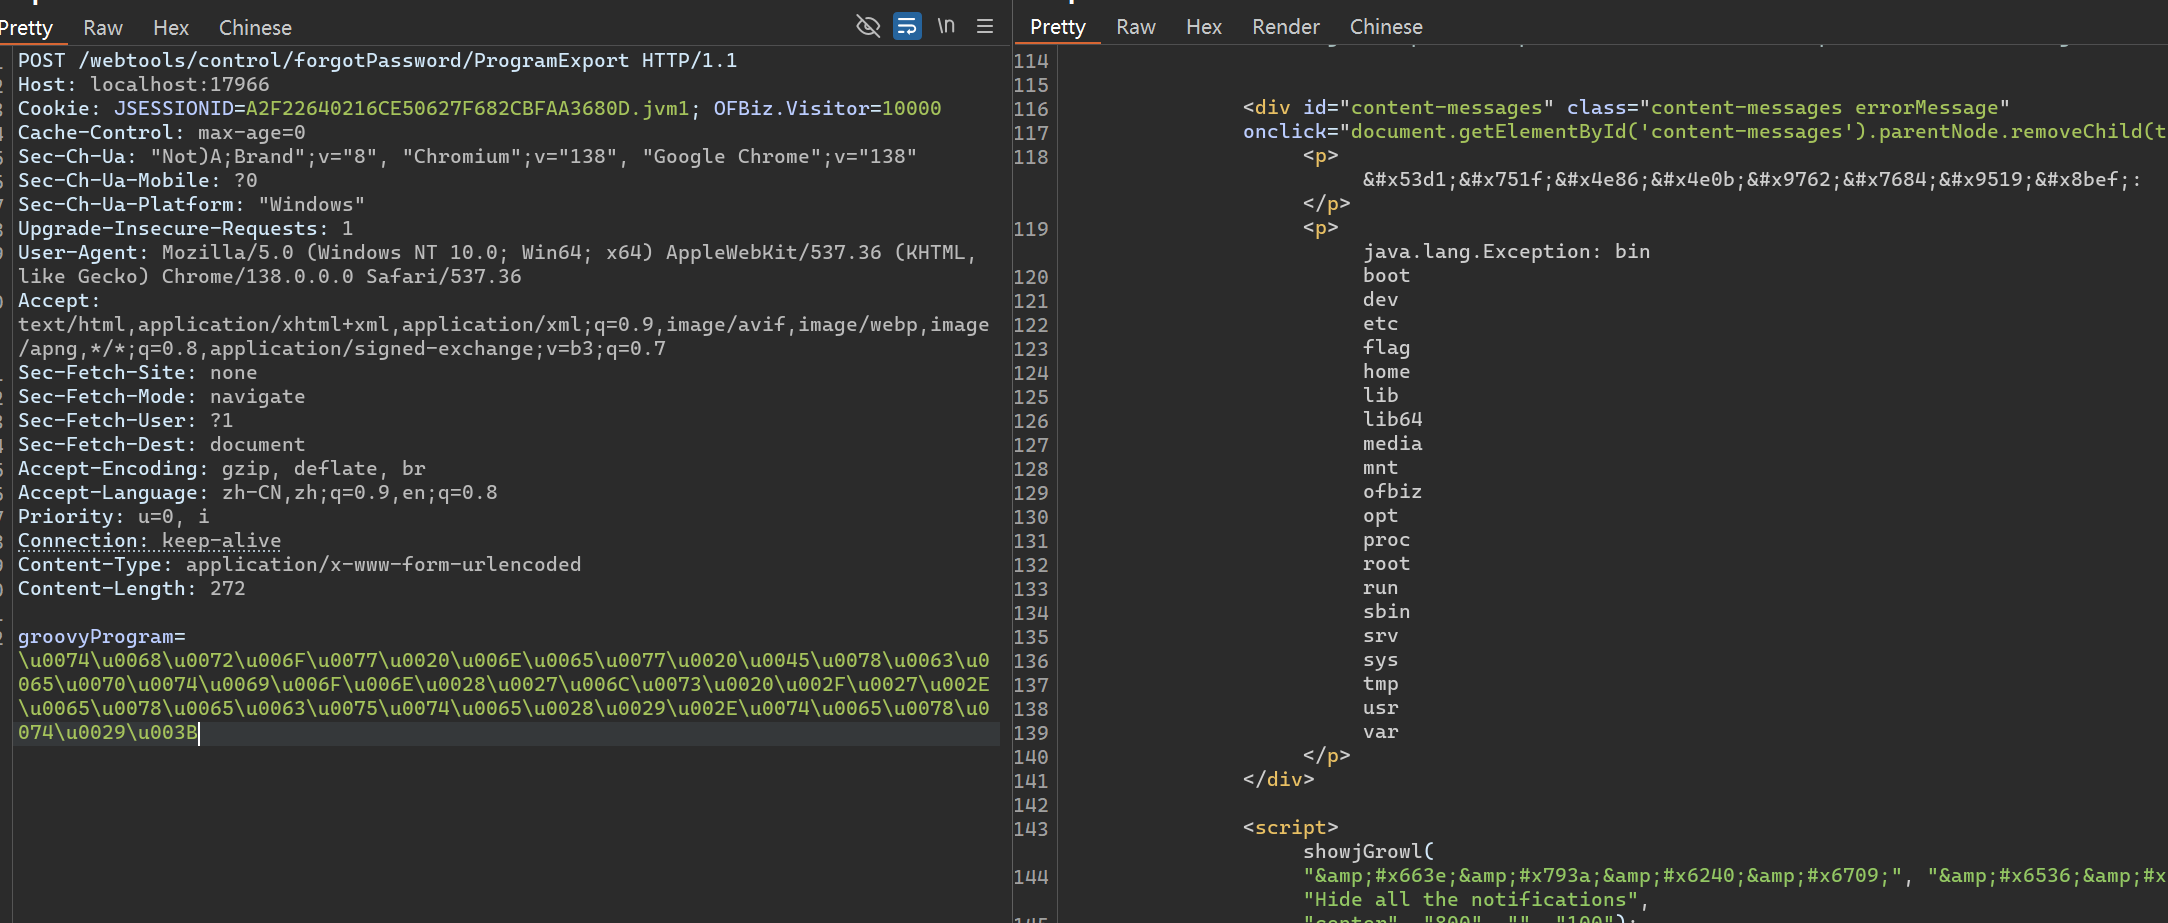This screenshot has width=2168, height=923.
Task: Click the 'lib64' entry in response output
Action: (x=1392, y=420)
